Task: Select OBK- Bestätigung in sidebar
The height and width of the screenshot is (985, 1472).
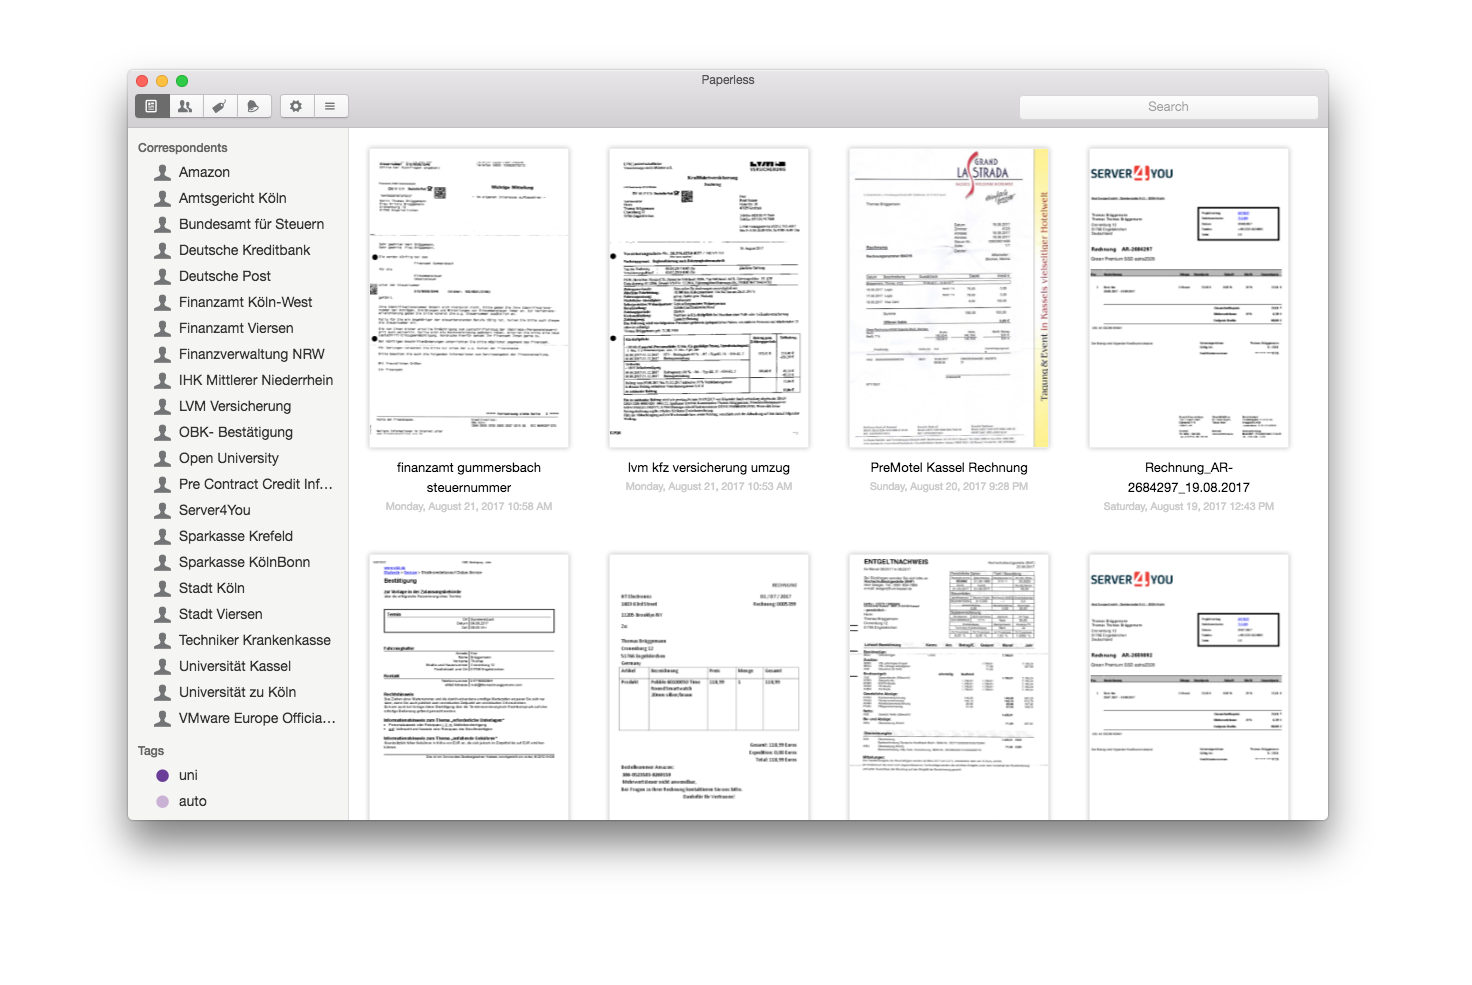Action: [x=238, y=432]
